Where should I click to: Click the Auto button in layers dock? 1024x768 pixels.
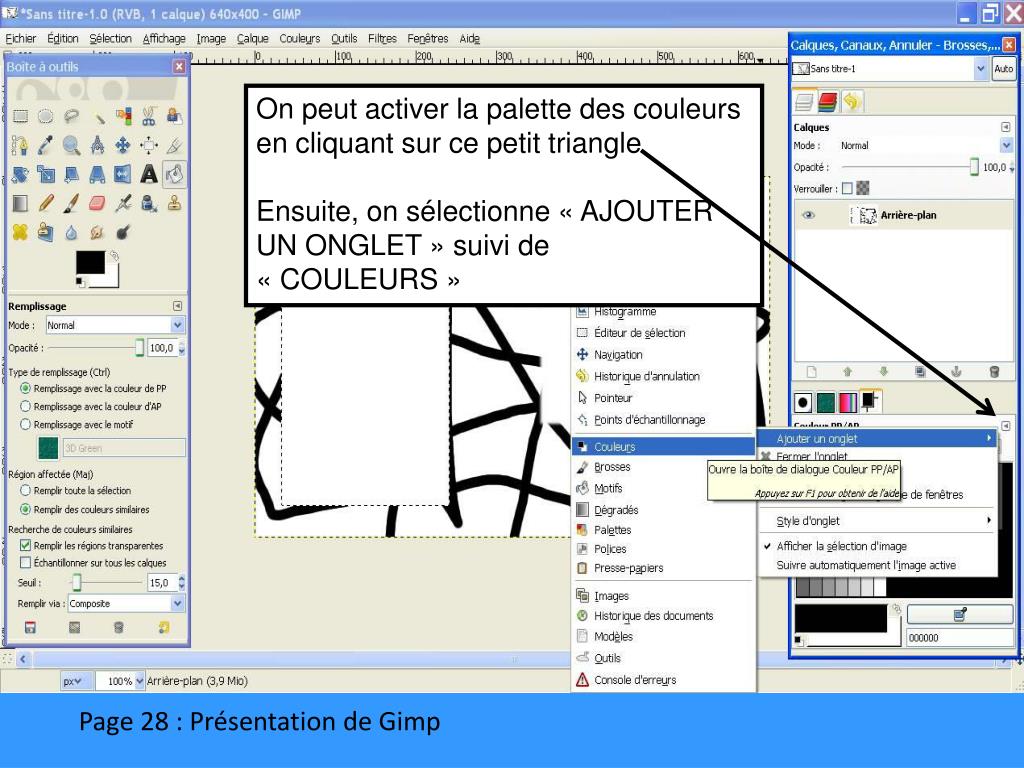(1004, 69)
